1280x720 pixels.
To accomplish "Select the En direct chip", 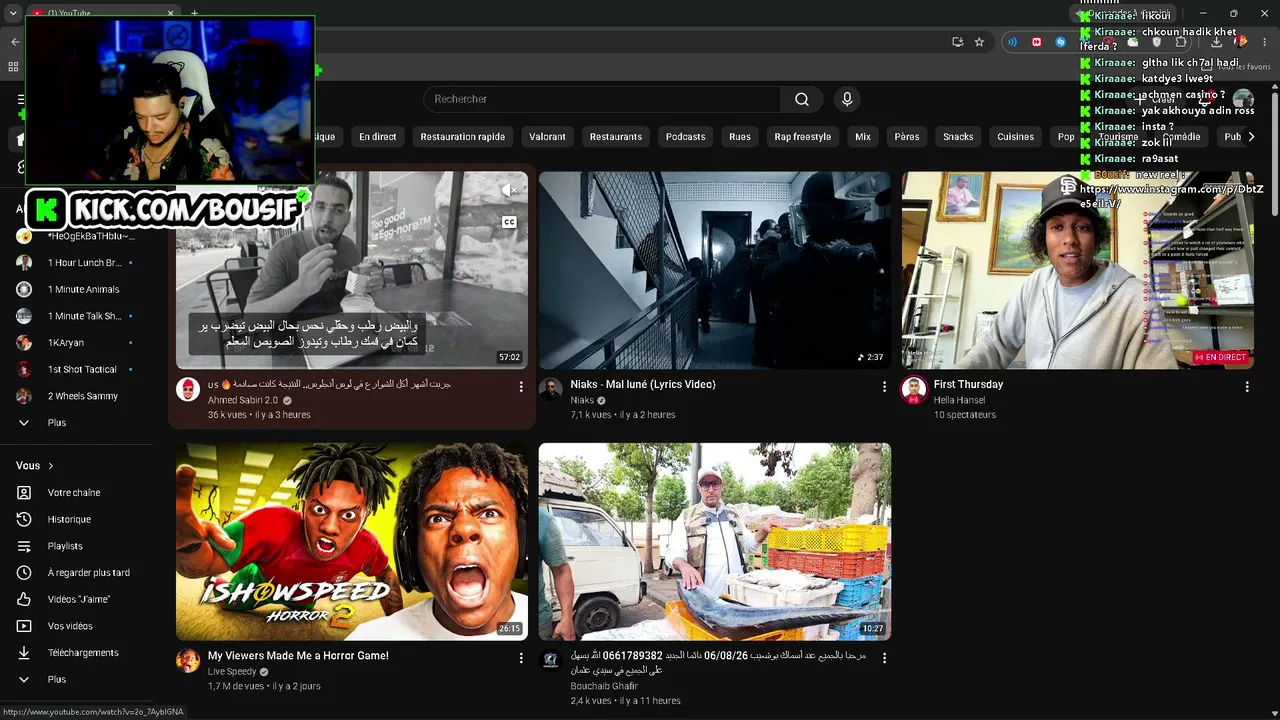I will 378,137.
